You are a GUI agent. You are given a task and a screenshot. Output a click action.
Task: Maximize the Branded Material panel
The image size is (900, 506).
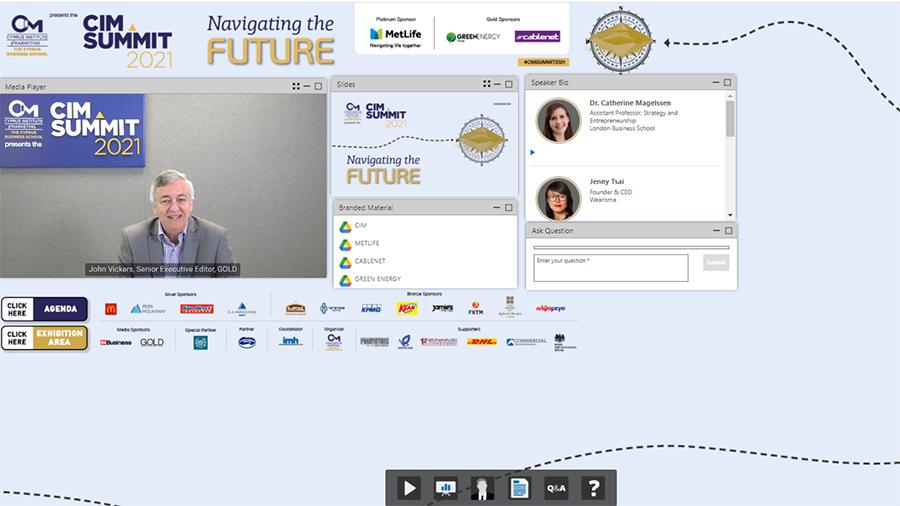509,208
